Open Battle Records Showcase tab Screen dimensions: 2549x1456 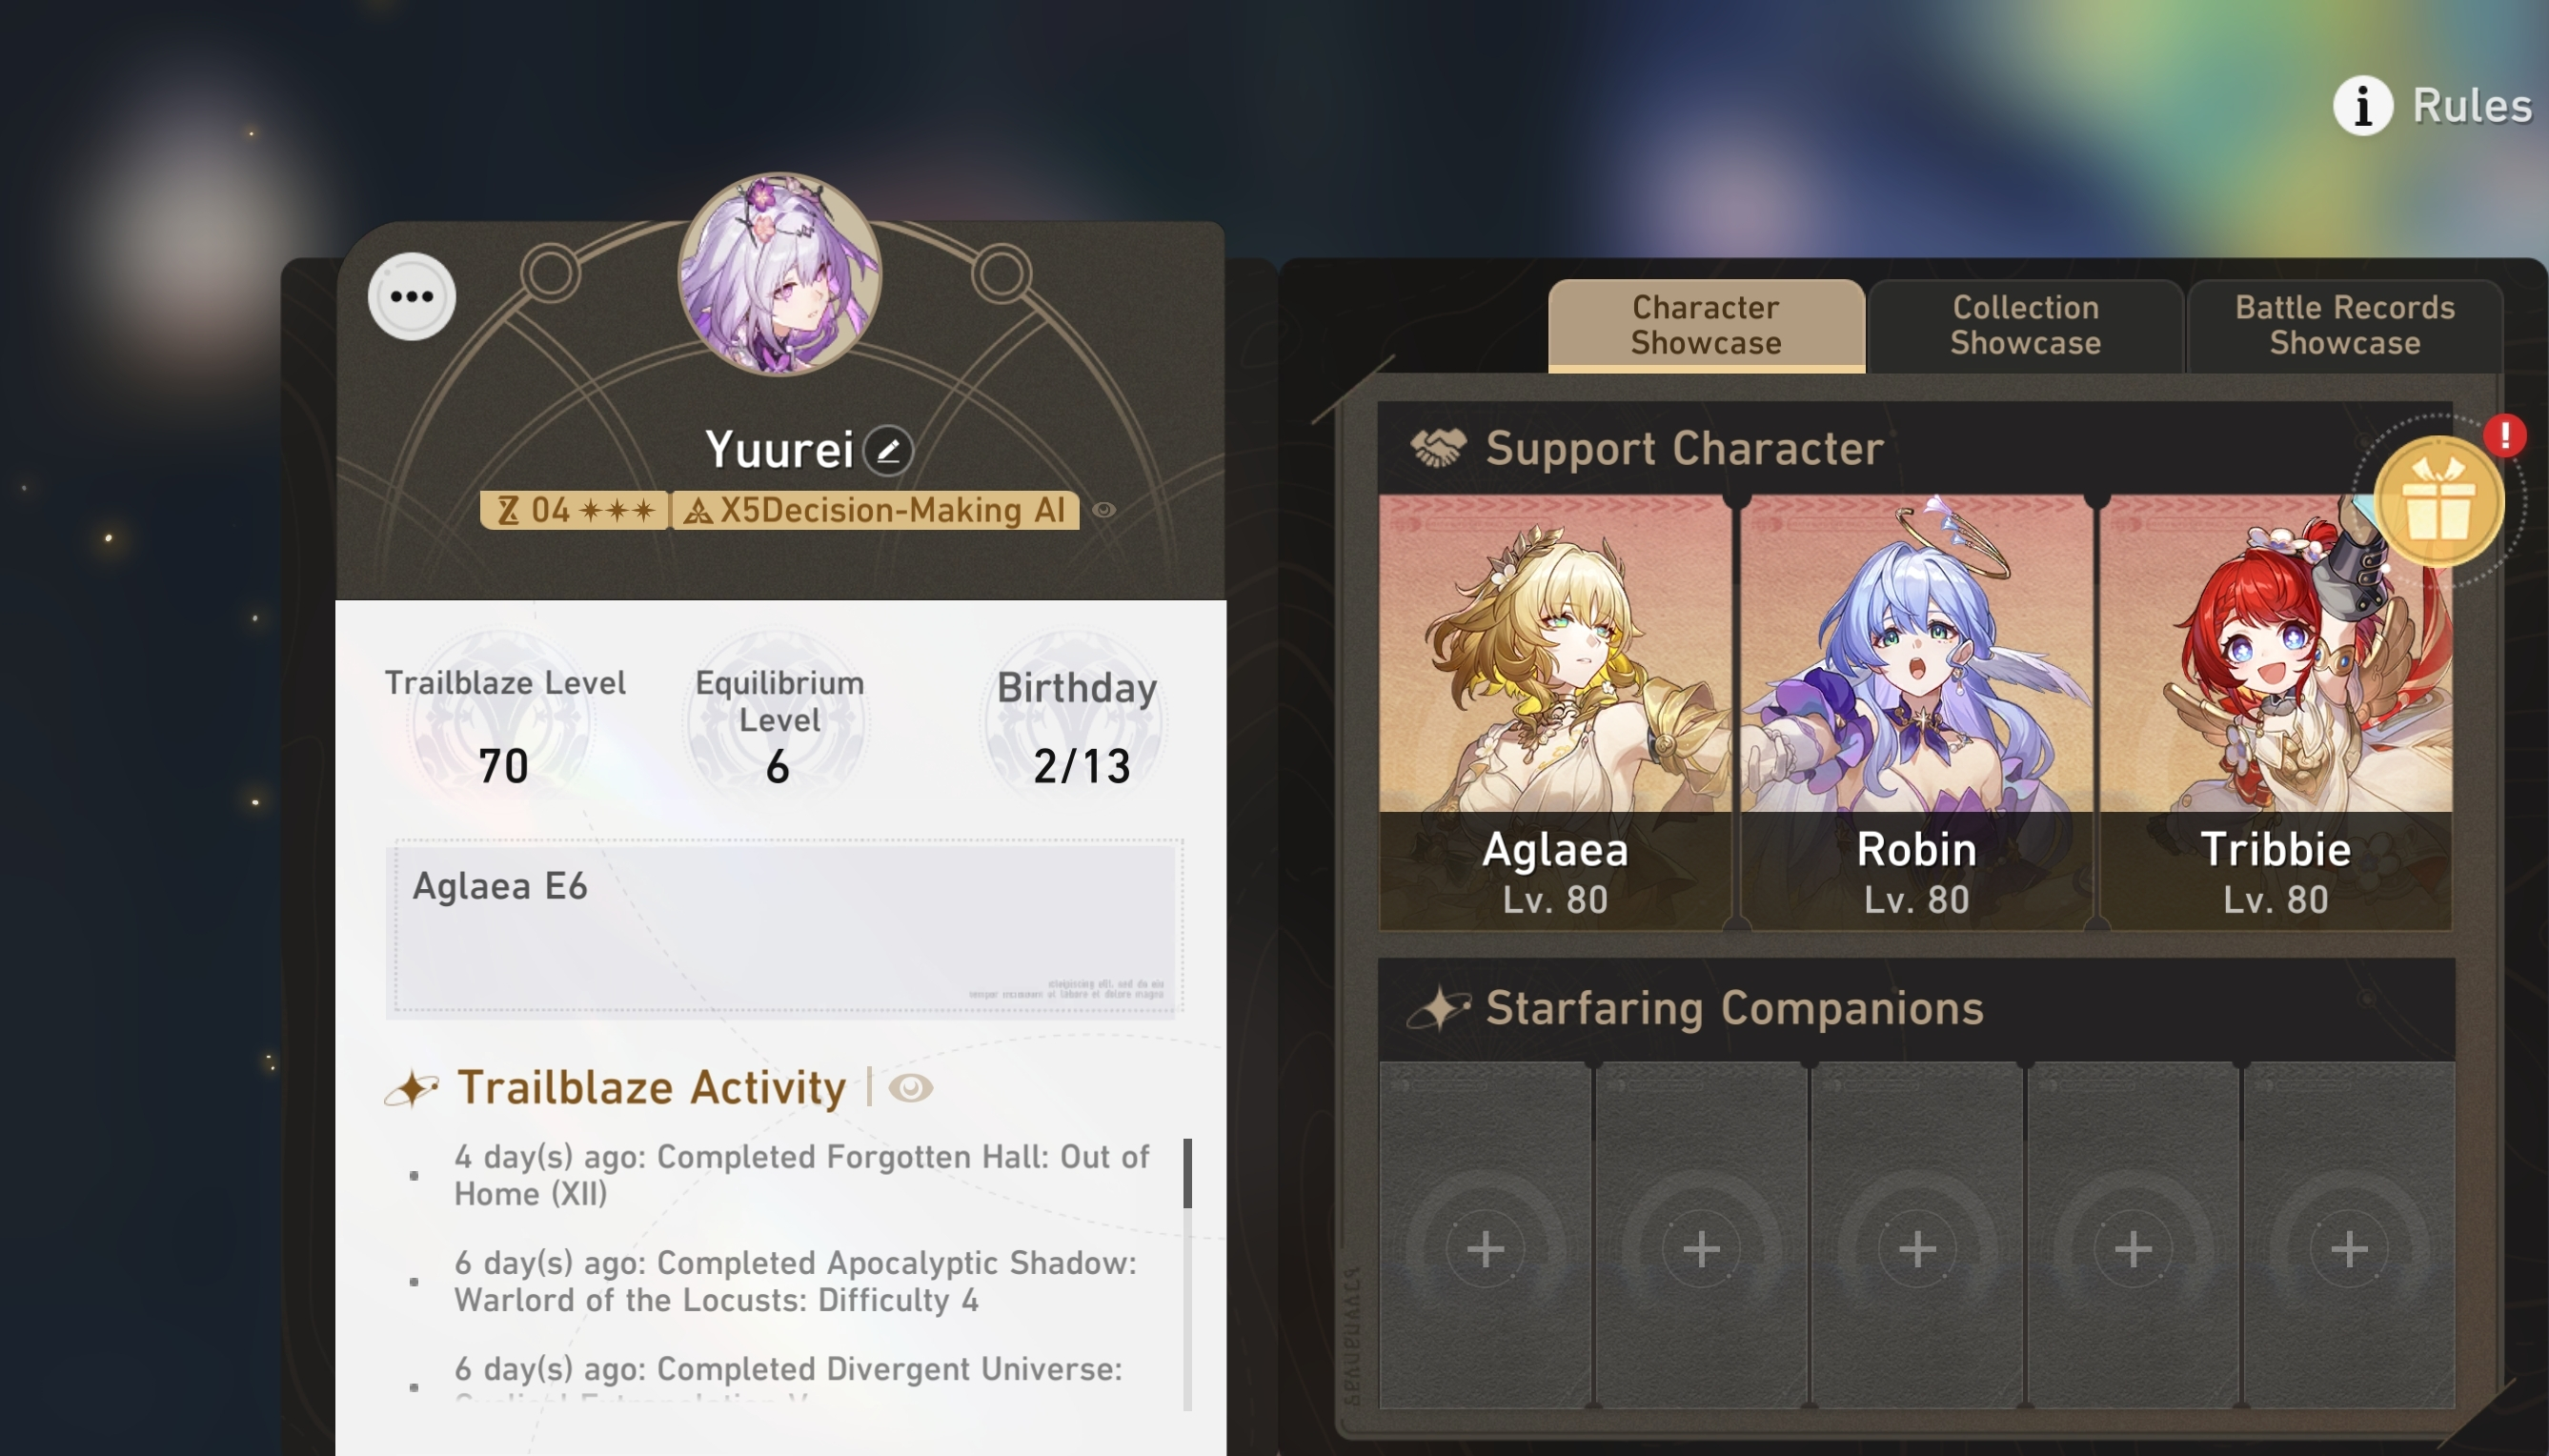(x=2344, y=326)
